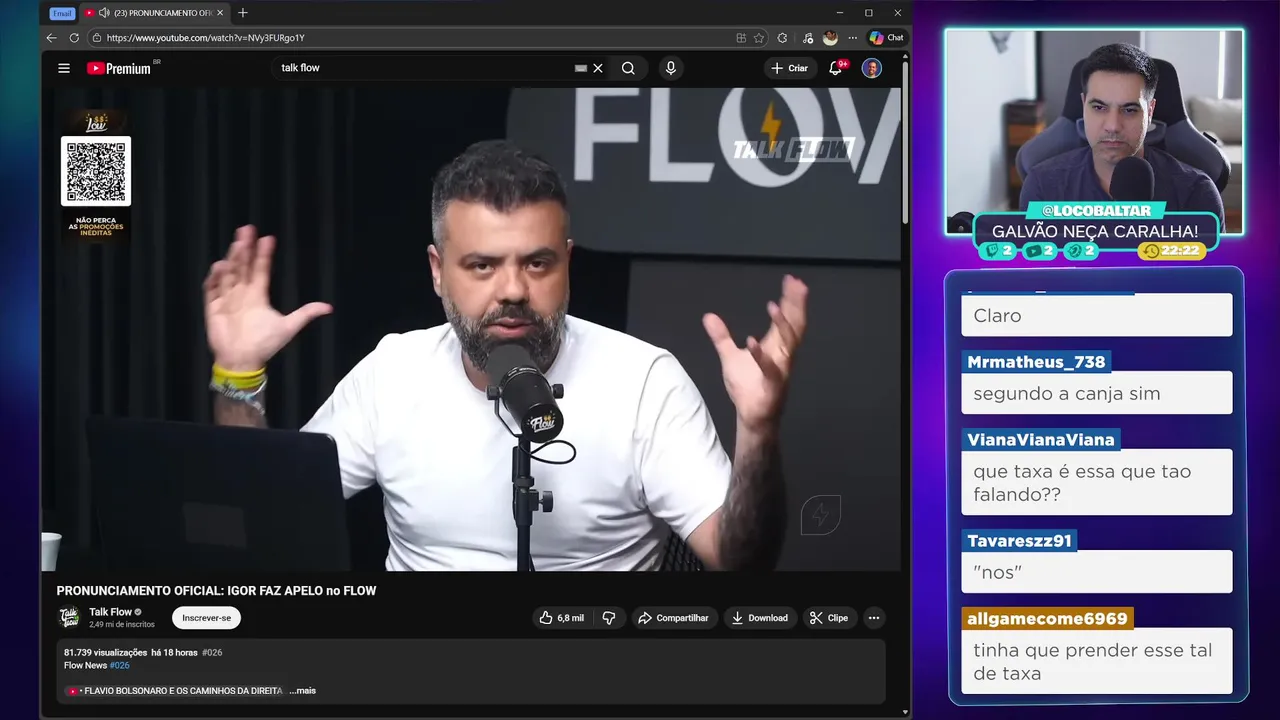1280x720 pixels.
Task: Open the on-screen keyboard in the search box
Action: click(x=581, y=68)
